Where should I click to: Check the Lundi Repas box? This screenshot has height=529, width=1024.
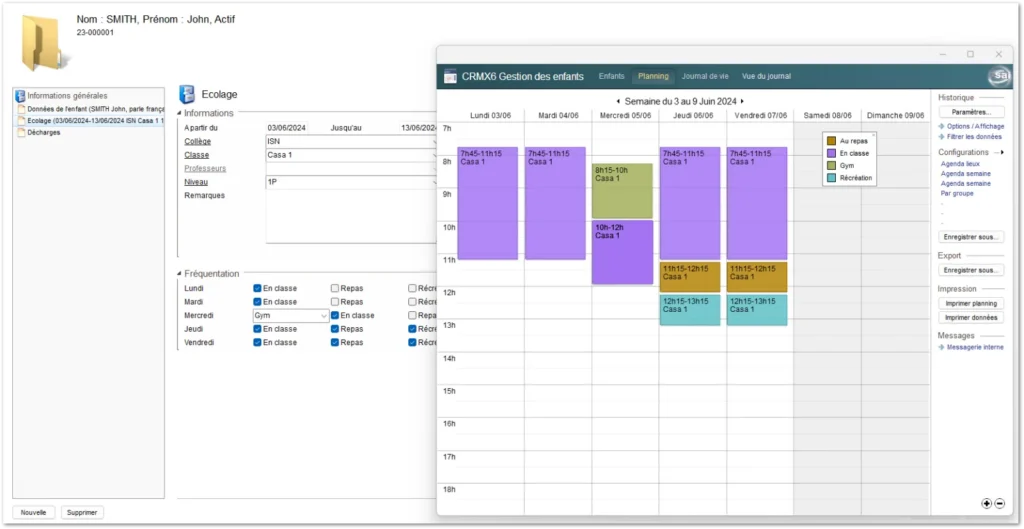coord(335,288)
